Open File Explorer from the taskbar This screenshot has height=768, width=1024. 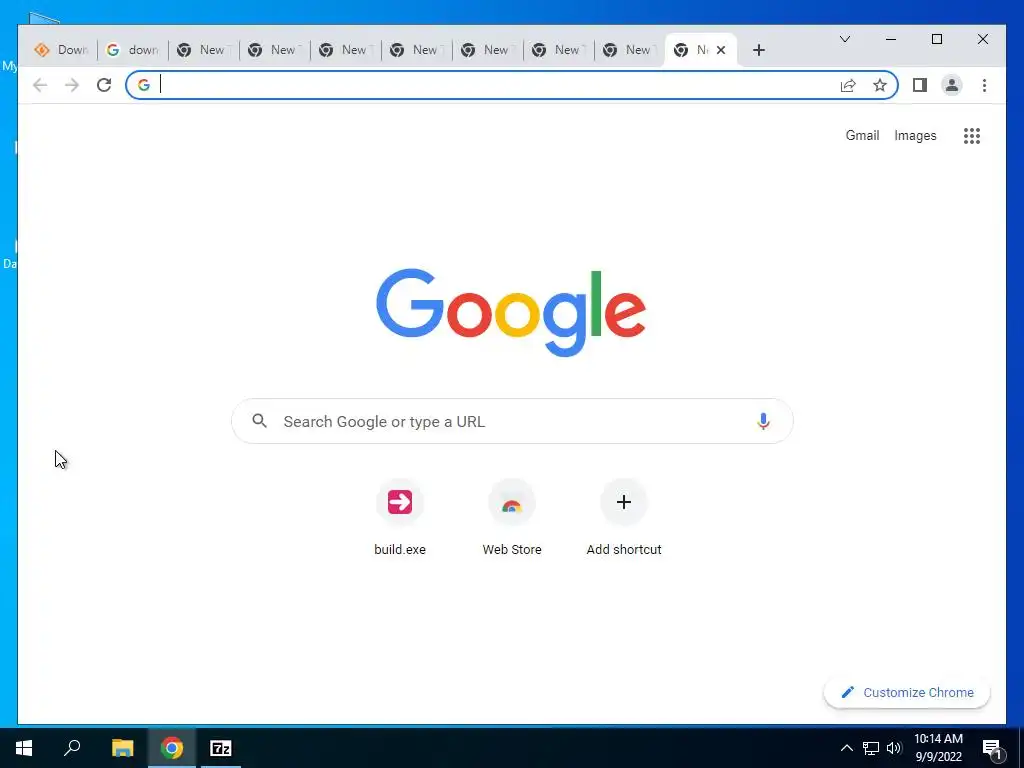tap(122, 748)
